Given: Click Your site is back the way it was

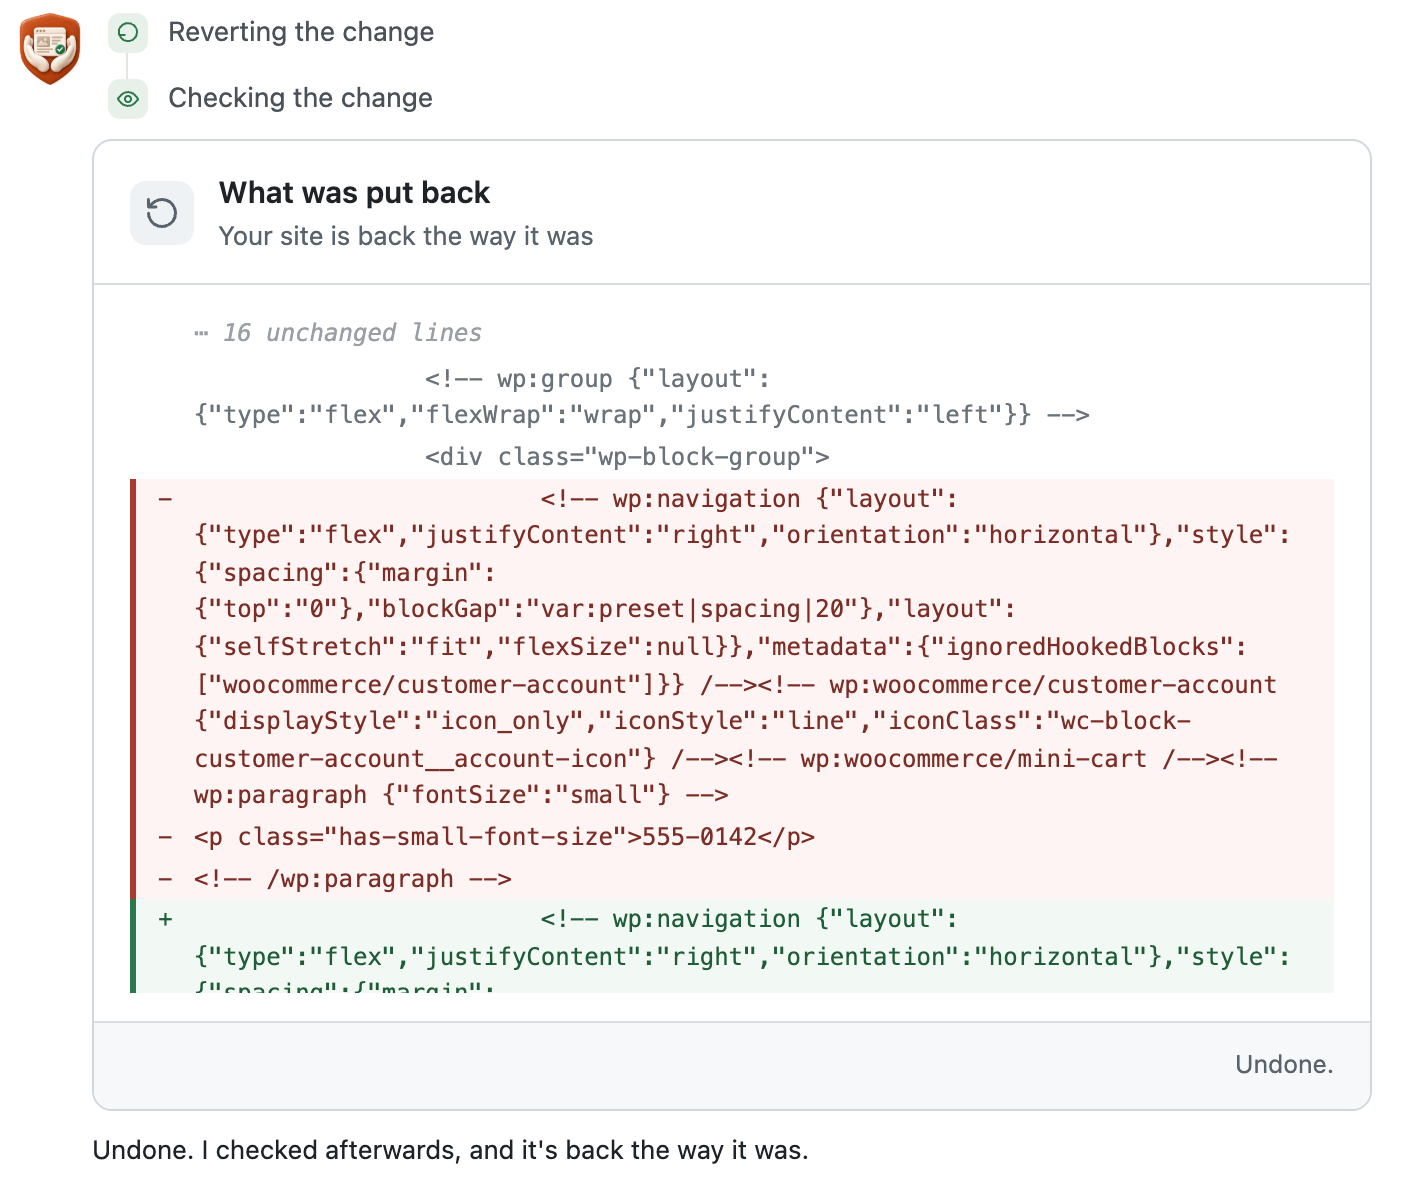Looking at the screenshot, I should (x=406, y=236).
